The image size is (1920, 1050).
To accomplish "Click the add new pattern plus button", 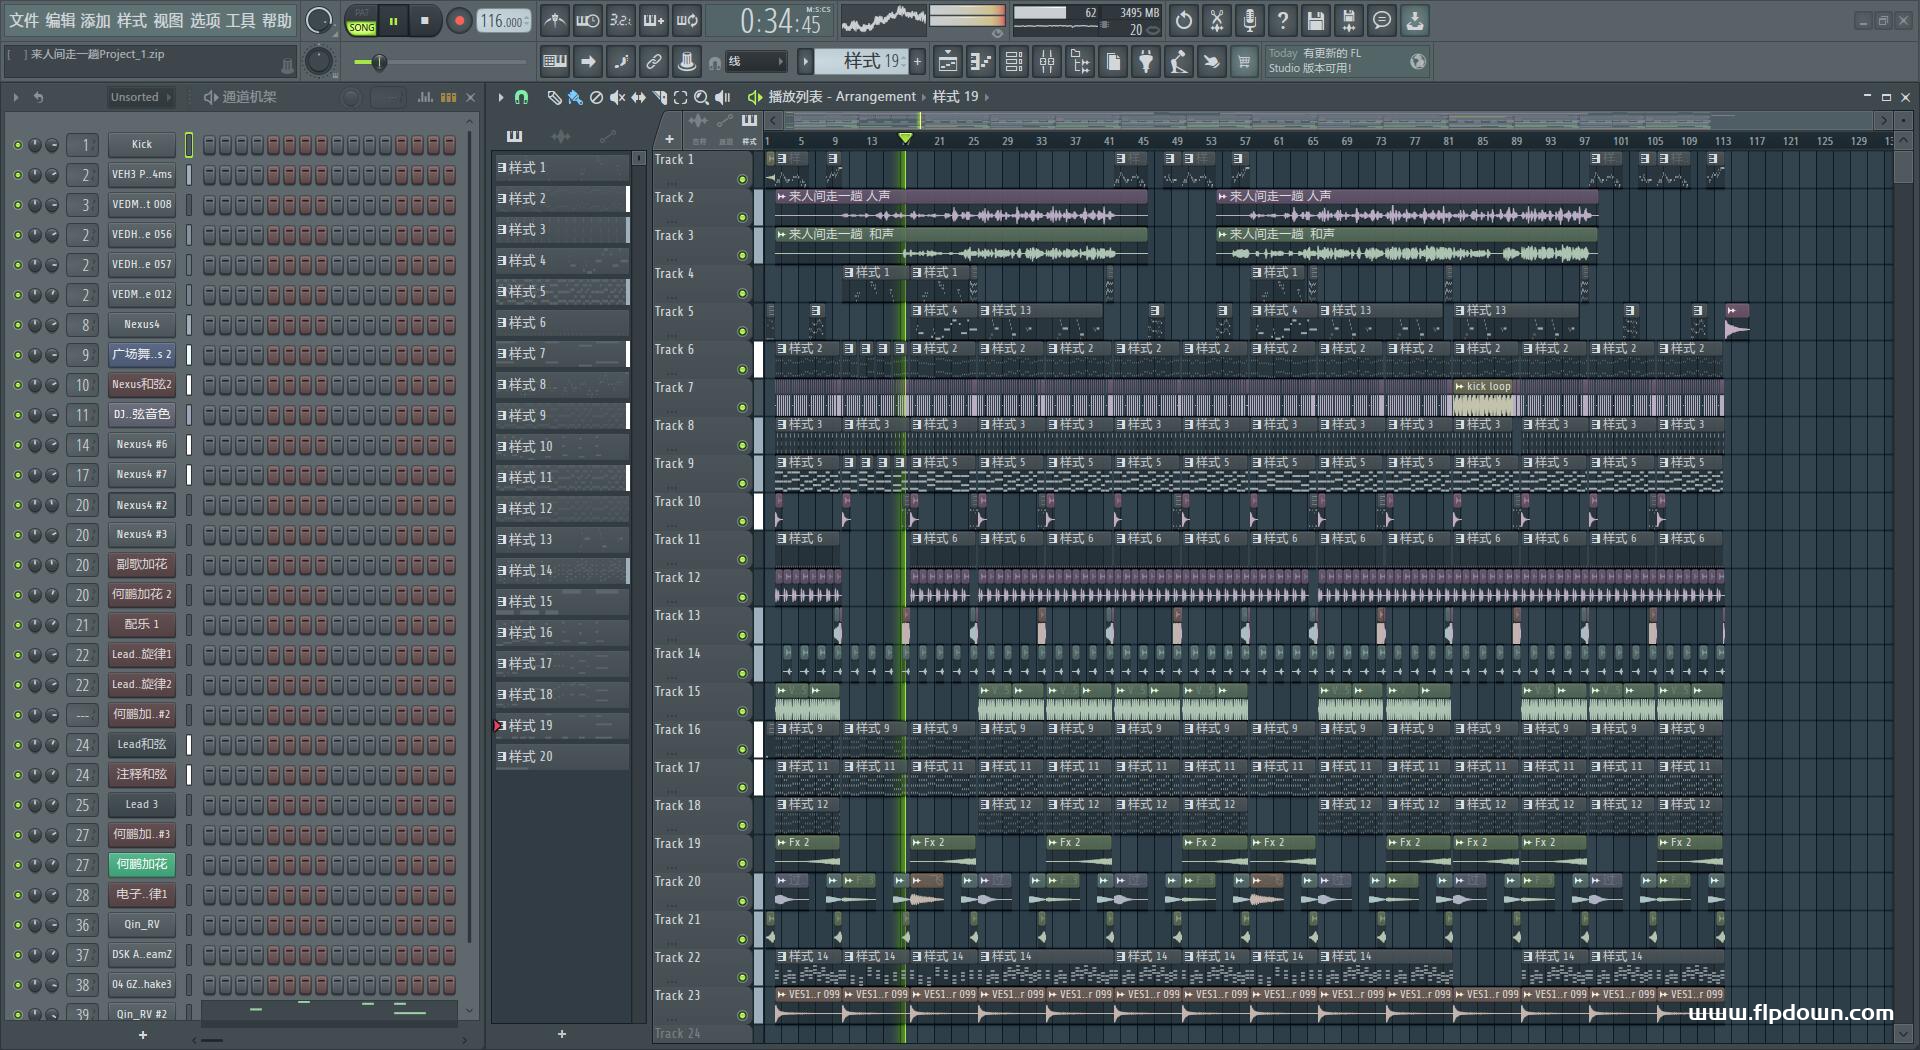I will pos(917,62).
